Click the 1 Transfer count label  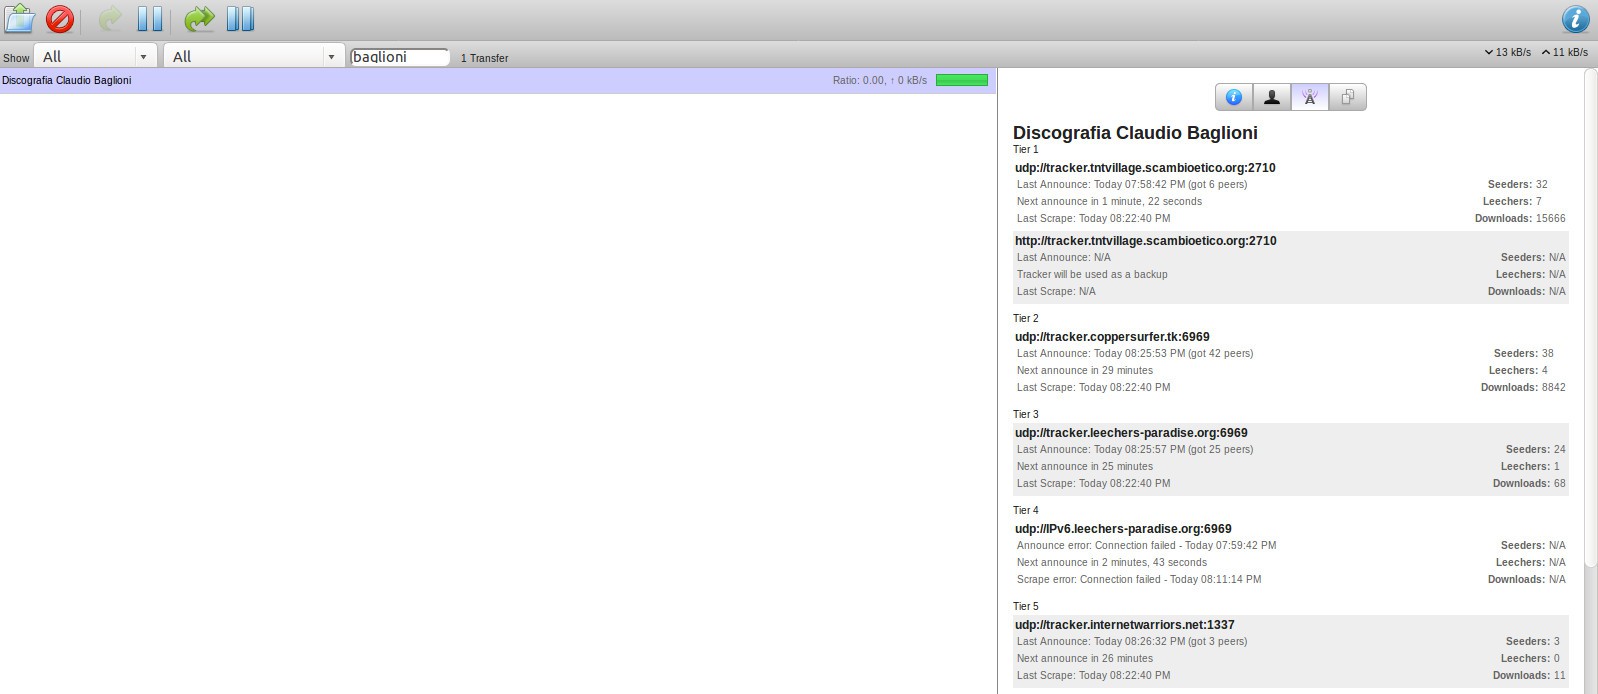pyautogui.click(x=484, y=58)
